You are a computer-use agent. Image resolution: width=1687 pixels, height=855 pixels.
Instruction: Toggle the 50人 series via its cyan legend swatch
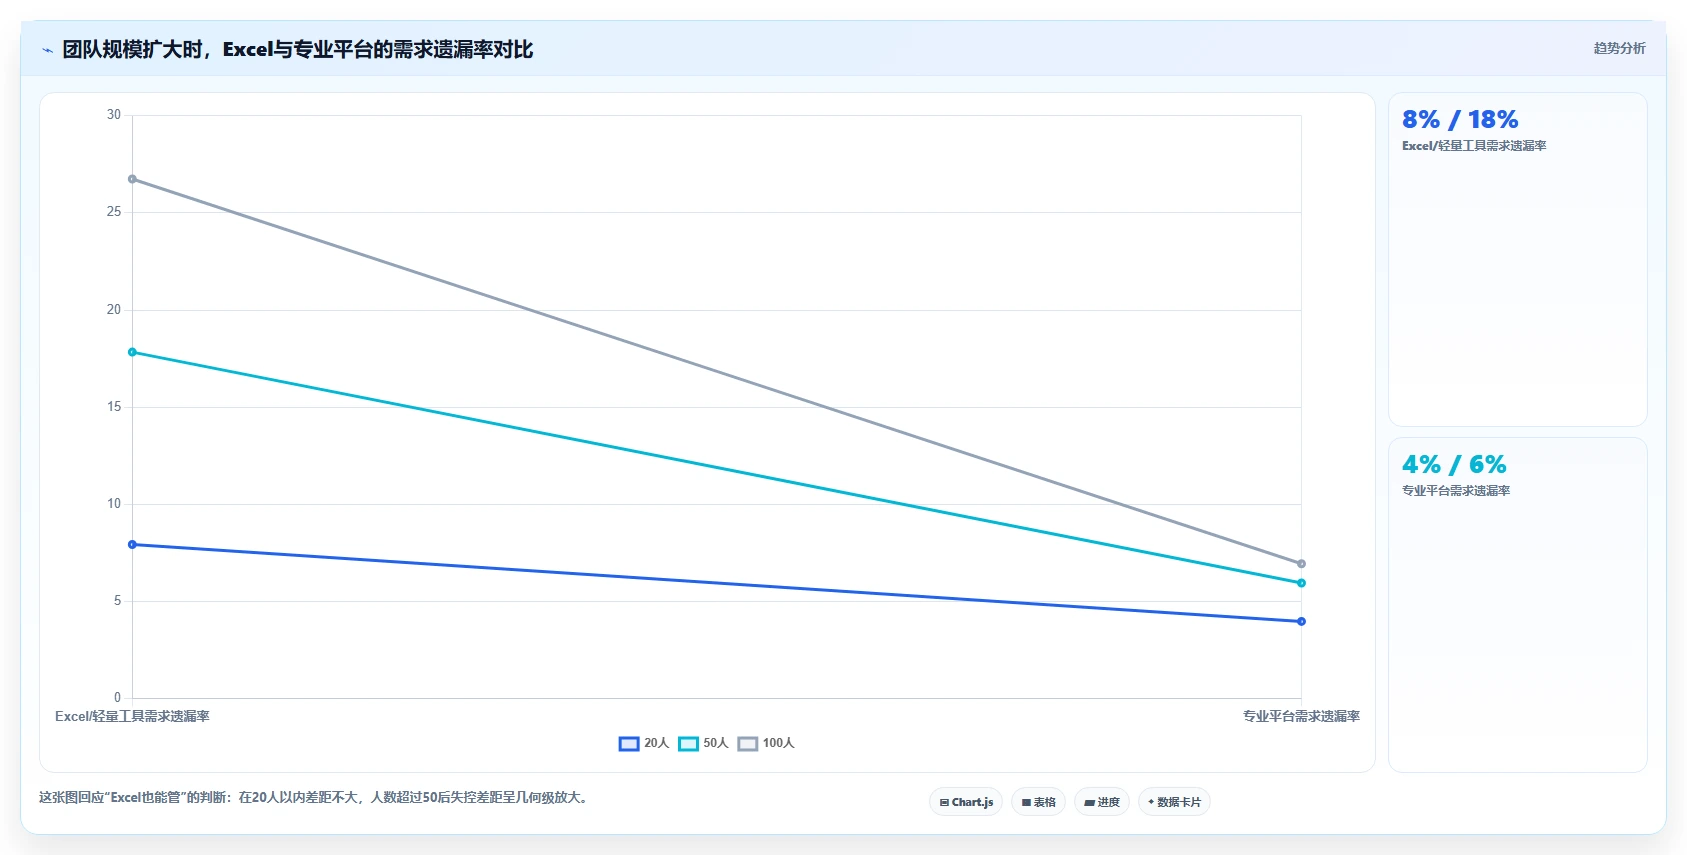688,744
